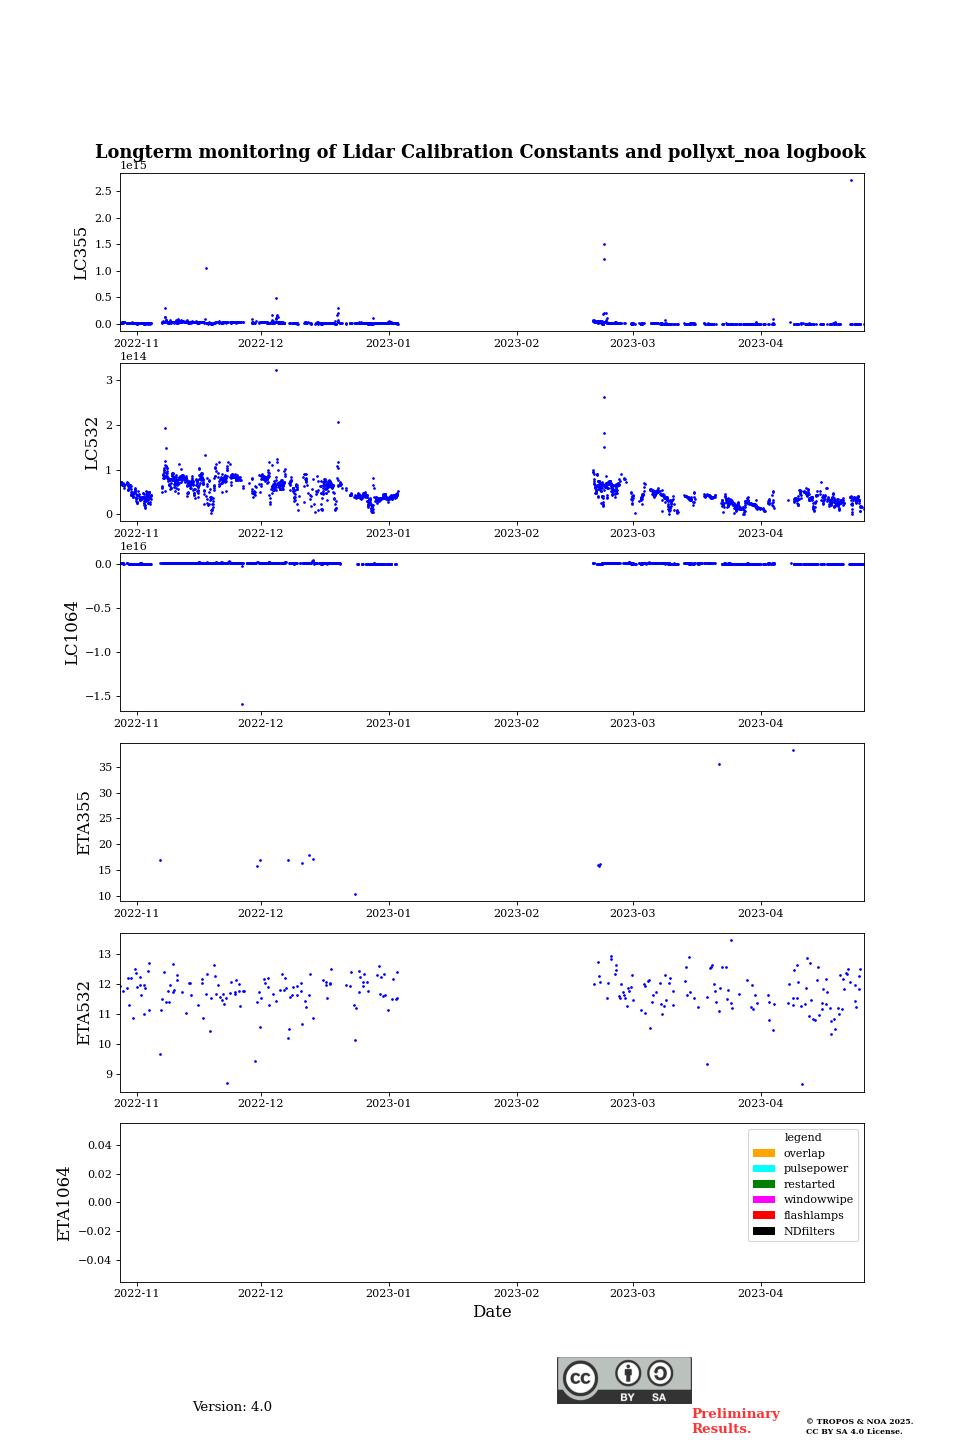960x1440 pixels.
Task: Click the LC1064 y-axis label
Action: coord(72,633)
